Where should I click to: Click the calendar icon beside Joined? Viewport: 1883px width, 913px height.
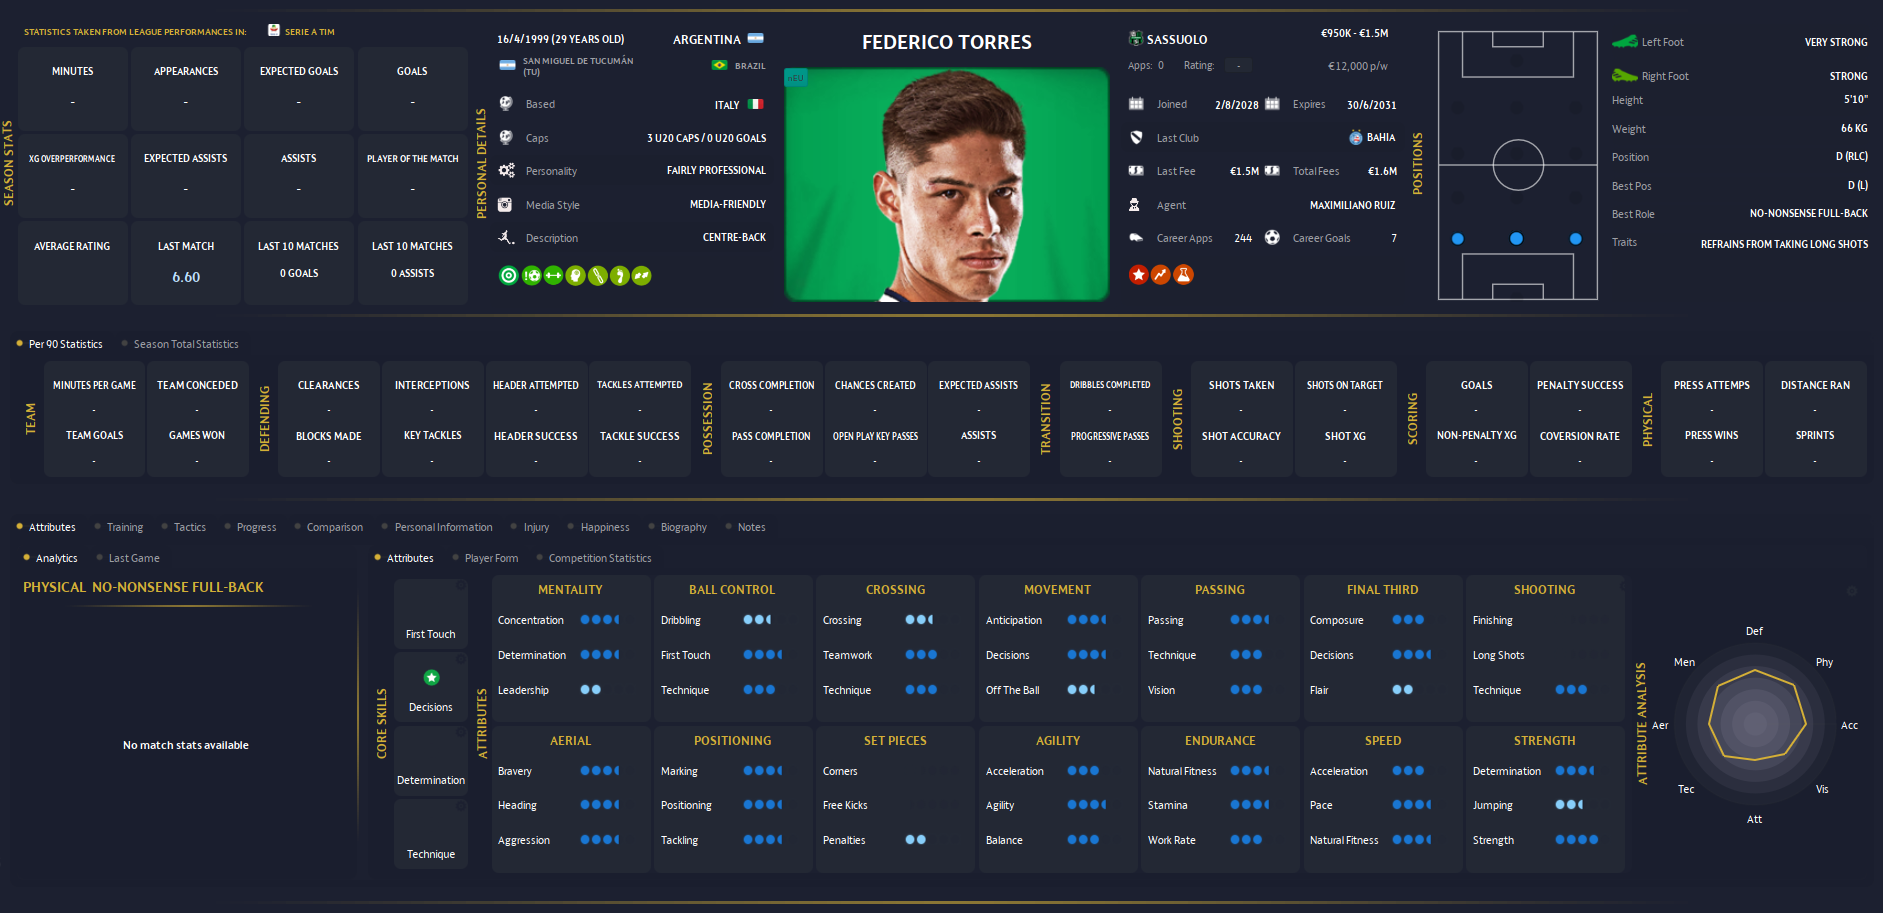(1136, 104)
